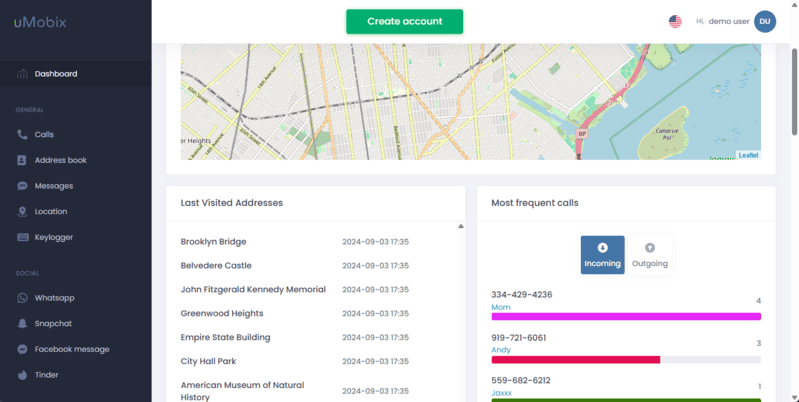Click the Calls phone icon
The width and height of the screenshot is (799, 402).
tap(23, 134)
